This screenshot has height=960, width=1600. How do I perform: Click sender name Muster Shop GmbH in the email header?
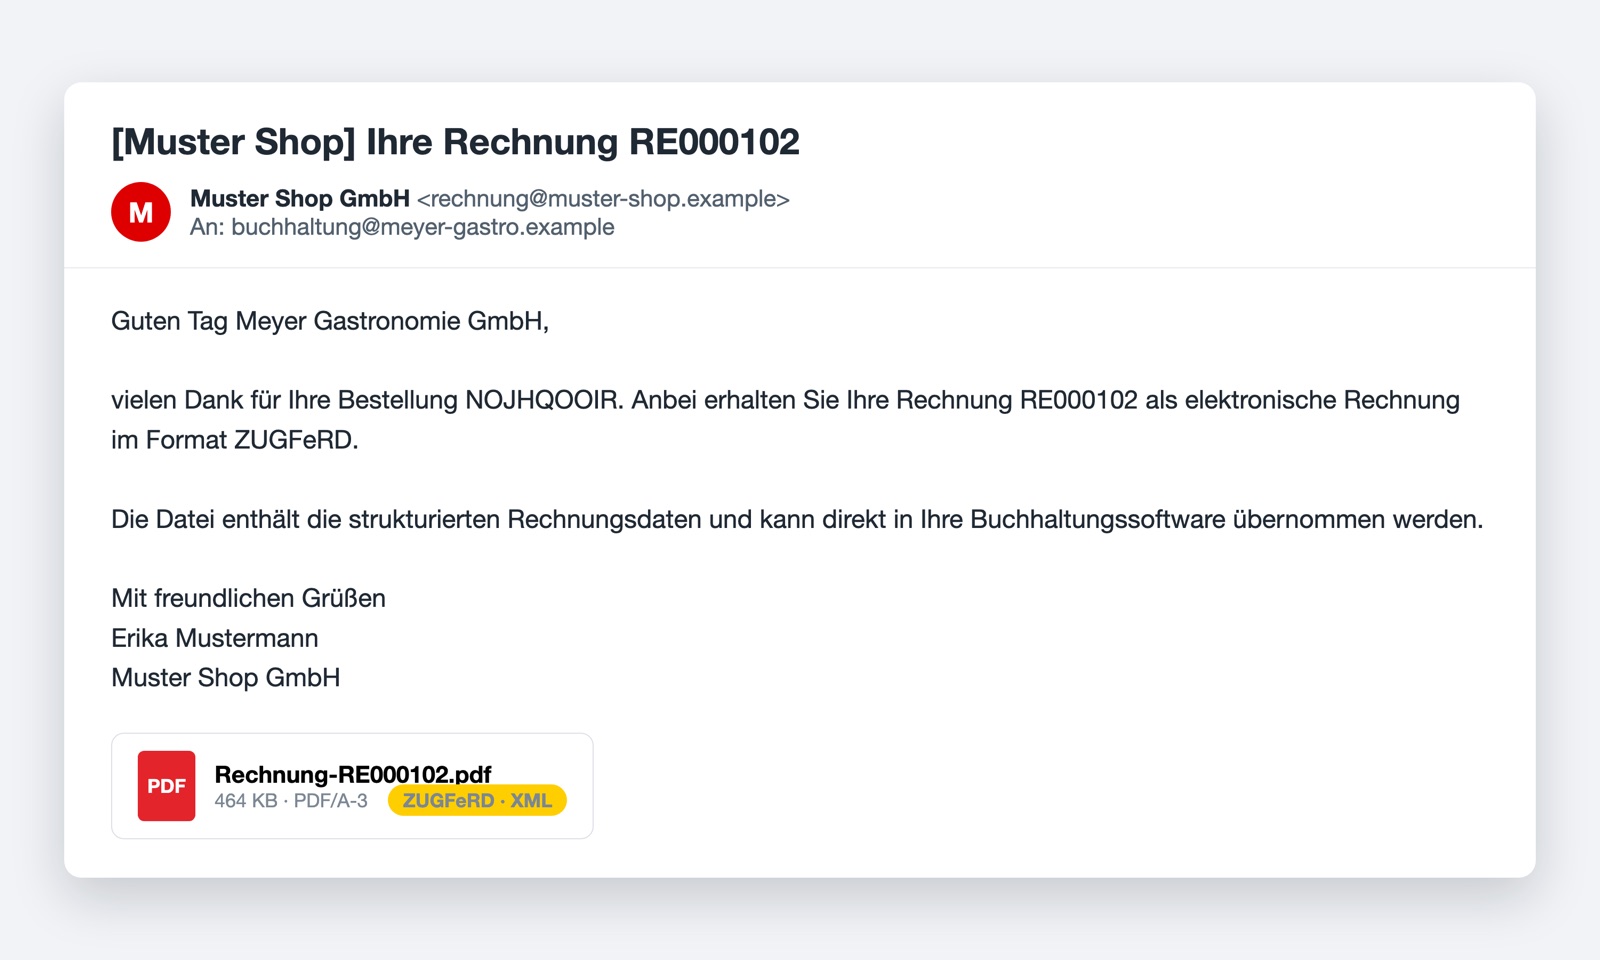[x=300, y=199]
